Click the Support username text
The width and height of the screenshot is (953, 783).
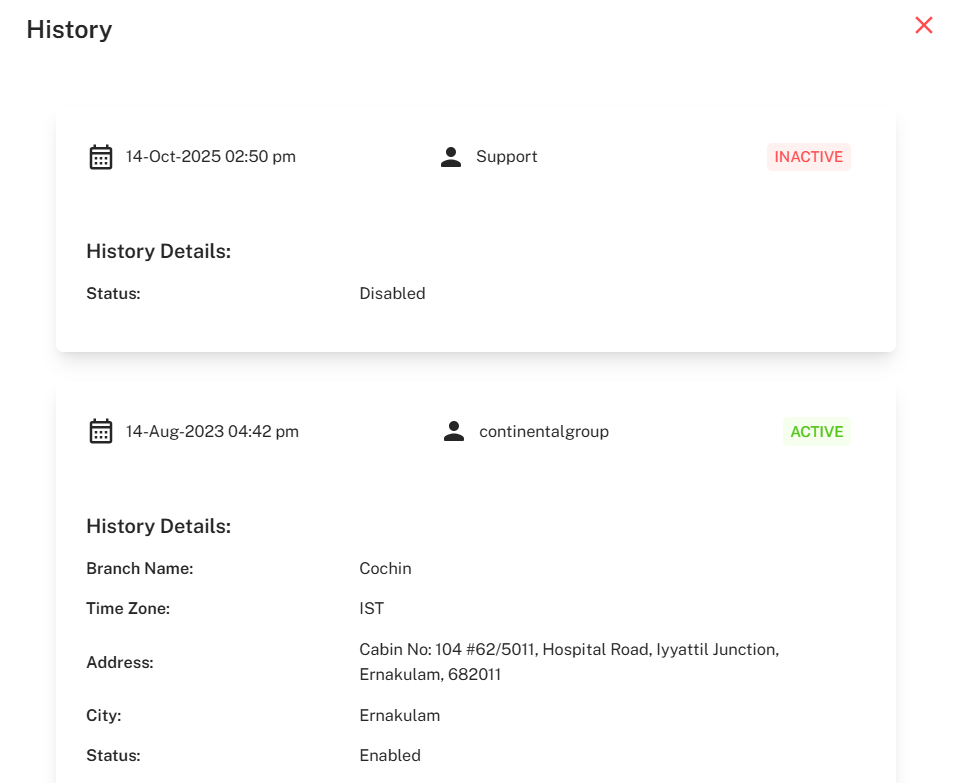(506, 157)
